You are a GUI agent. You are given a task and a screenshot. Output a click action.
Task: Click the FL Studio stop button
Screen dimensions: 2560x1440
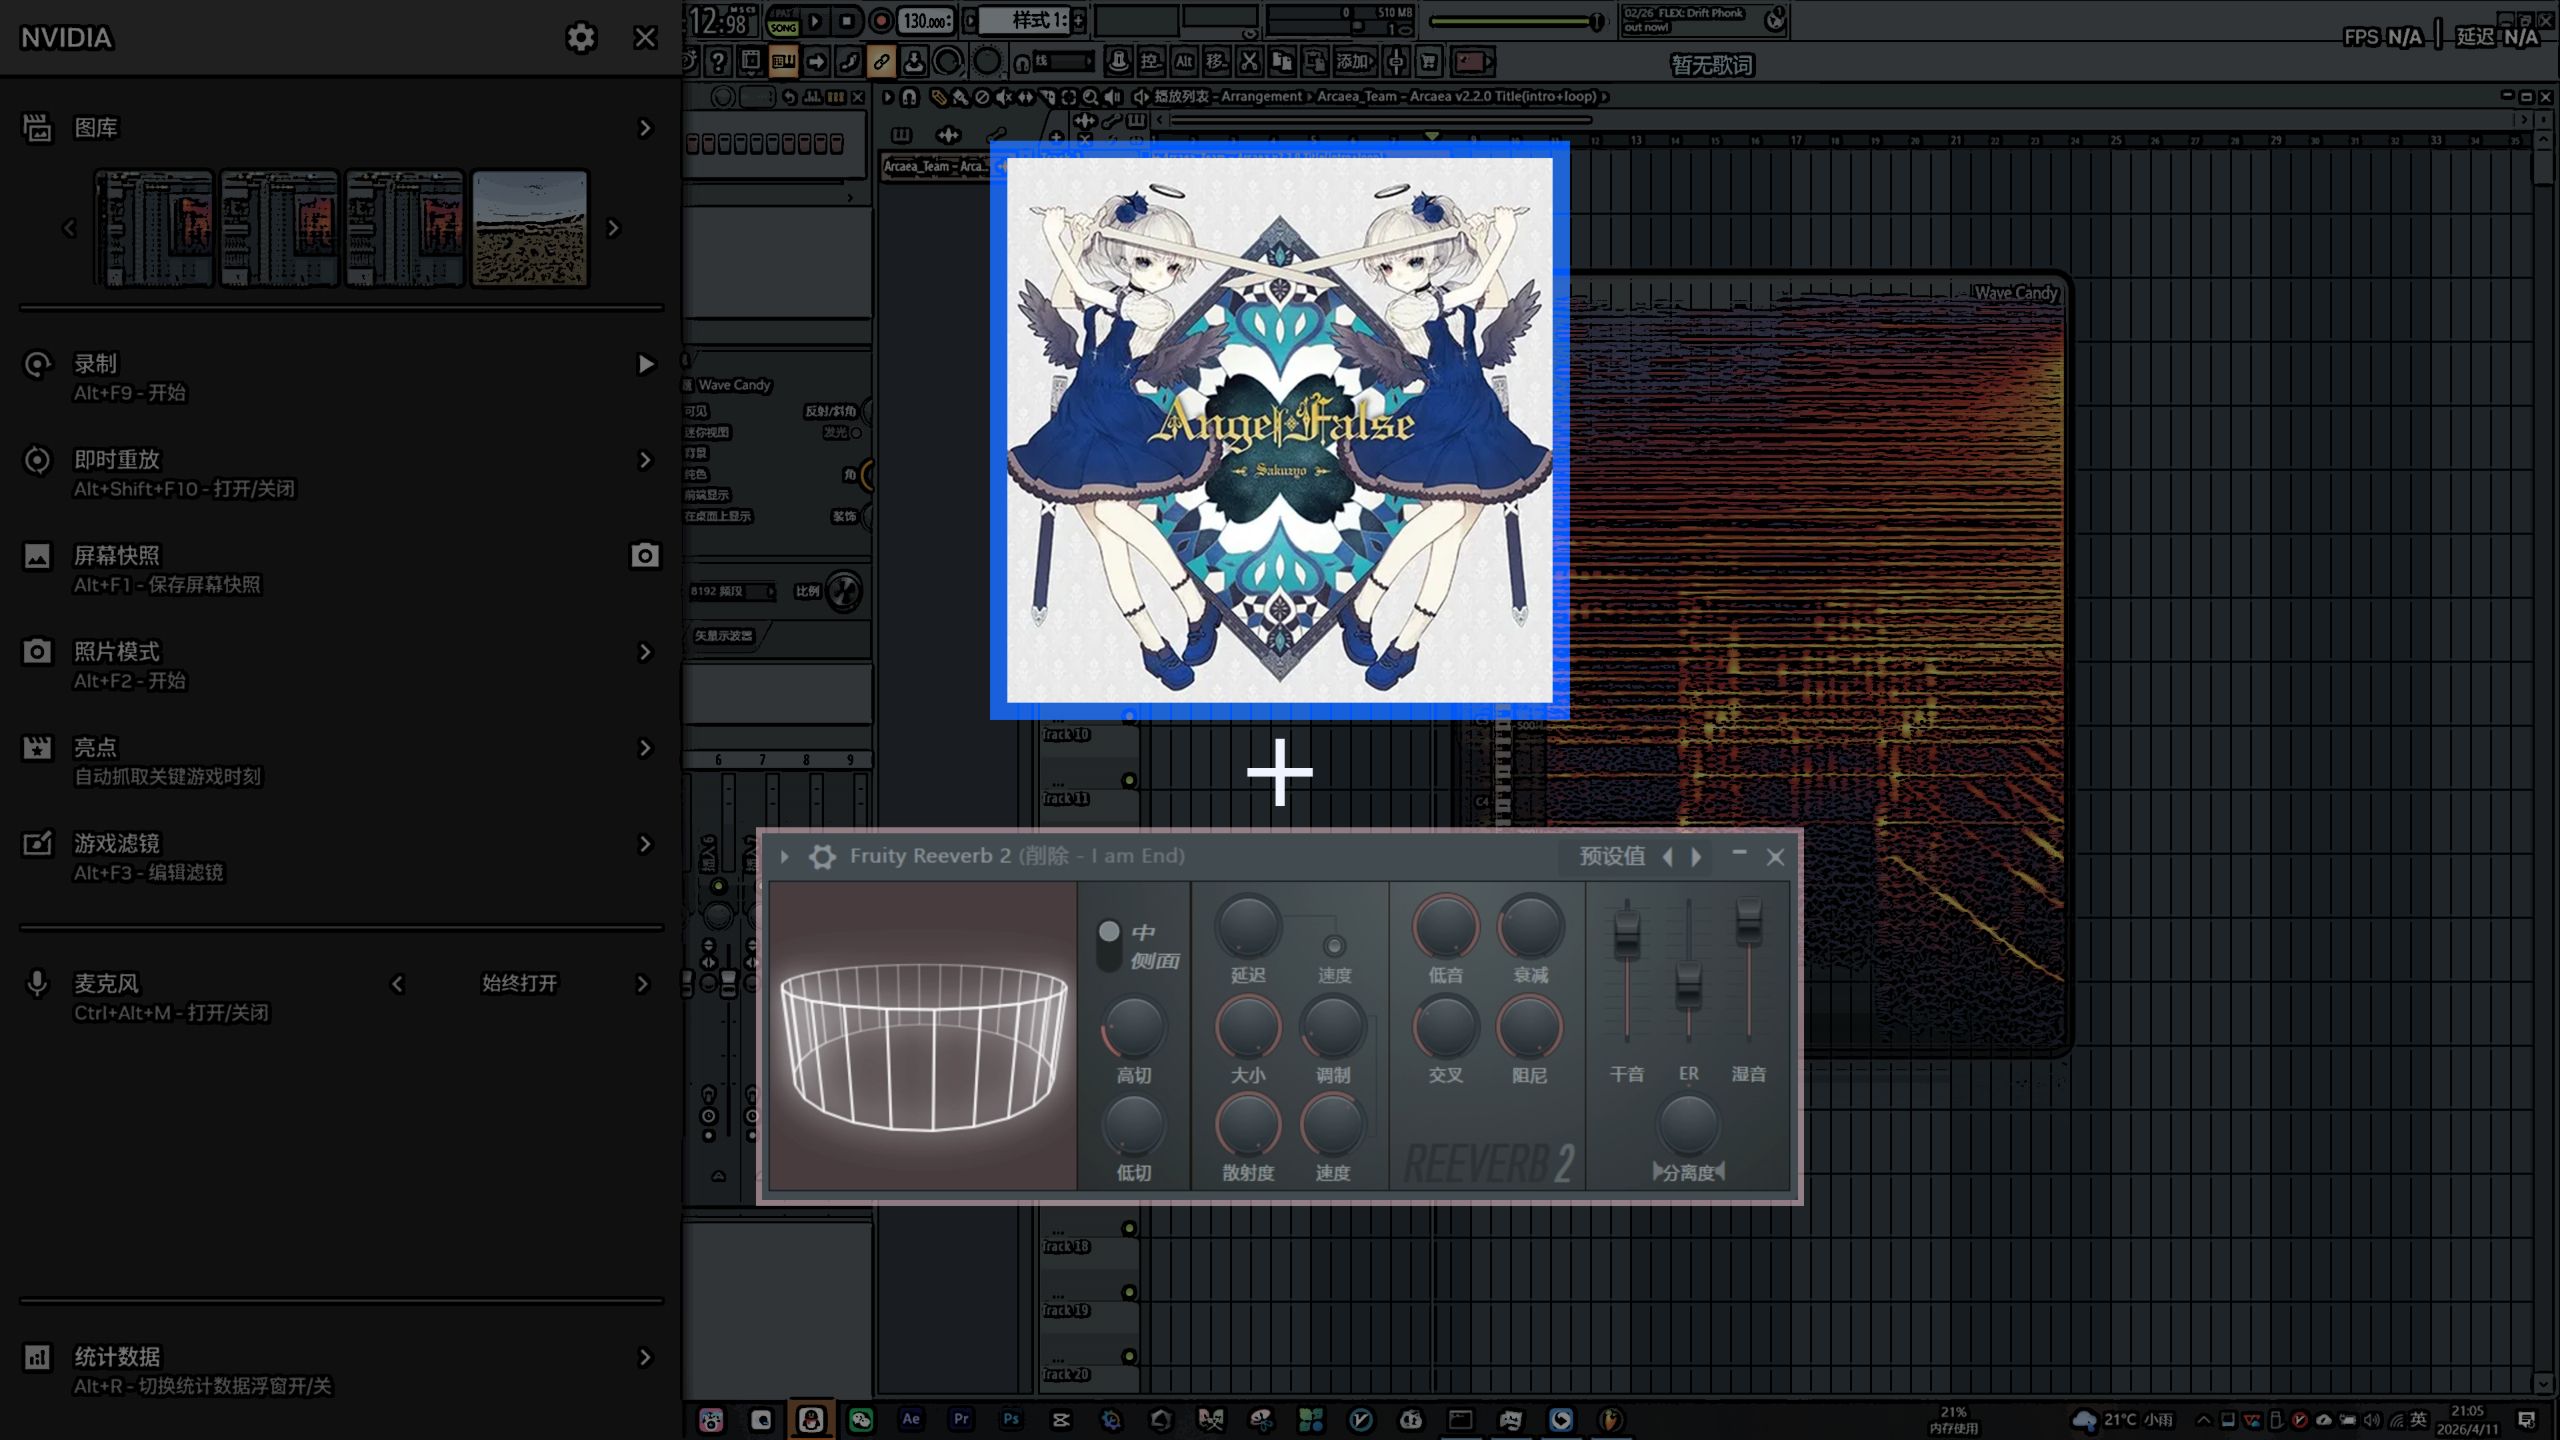pyautogui.click(x=847, y=20)
